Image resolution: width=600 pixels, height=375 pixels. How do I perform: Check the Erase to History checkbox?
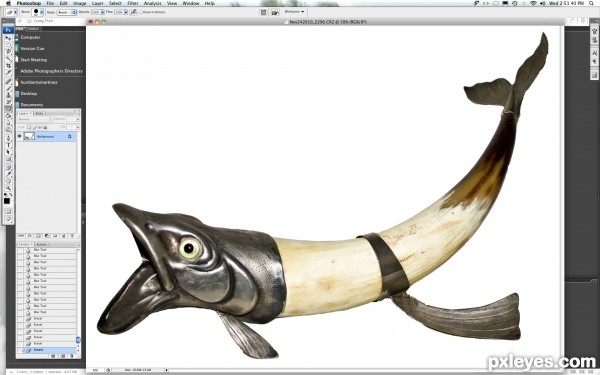pos(141,12)
